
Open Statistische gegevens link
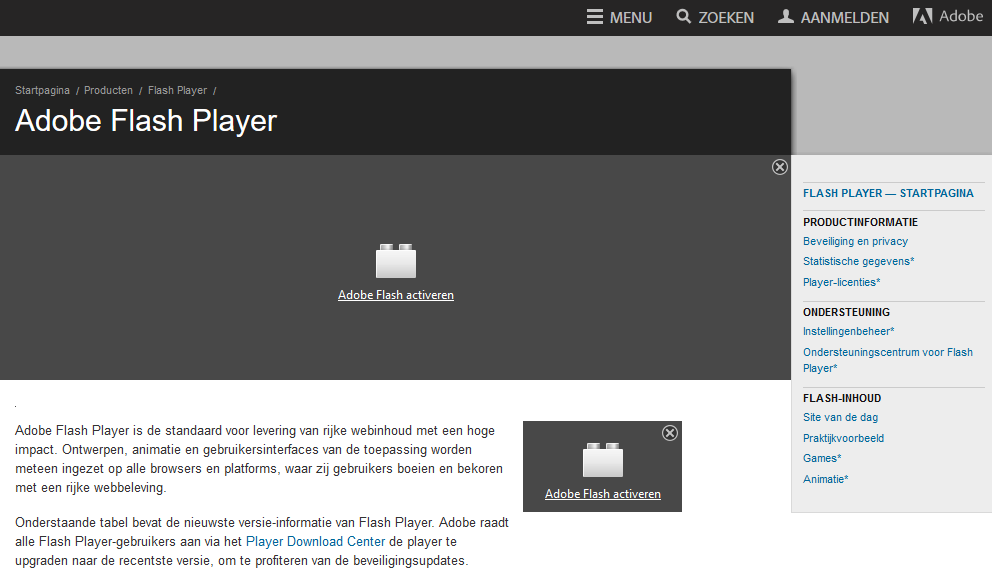click(x=859, y=261)
